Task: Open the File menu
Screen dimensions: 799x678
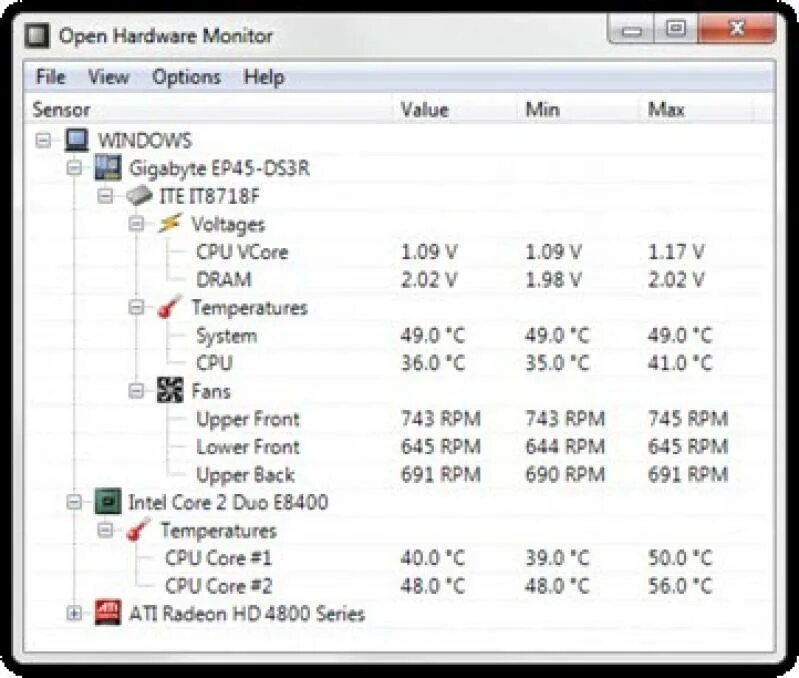Action: coord(50,77)
